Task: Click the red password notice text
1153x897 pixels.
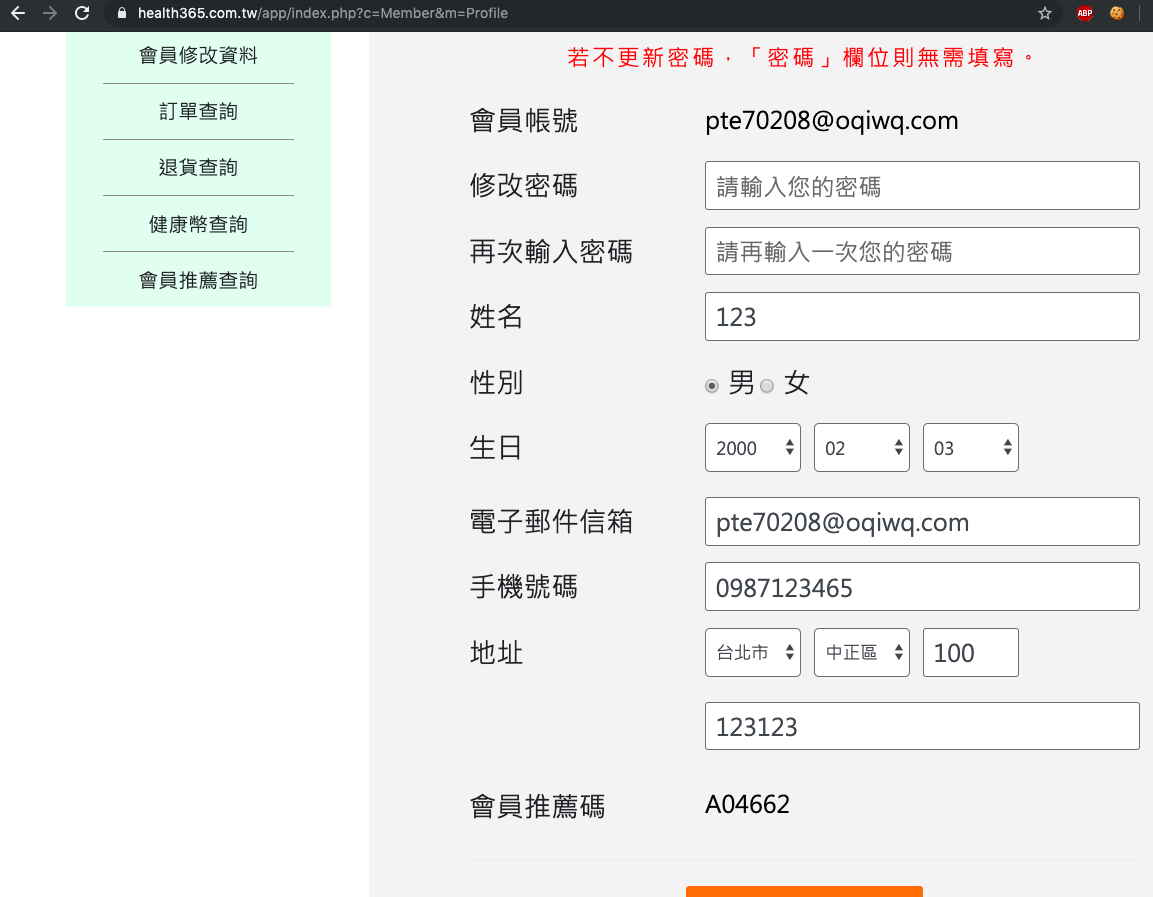Action: pyautogui.click(x=800, y=57)
